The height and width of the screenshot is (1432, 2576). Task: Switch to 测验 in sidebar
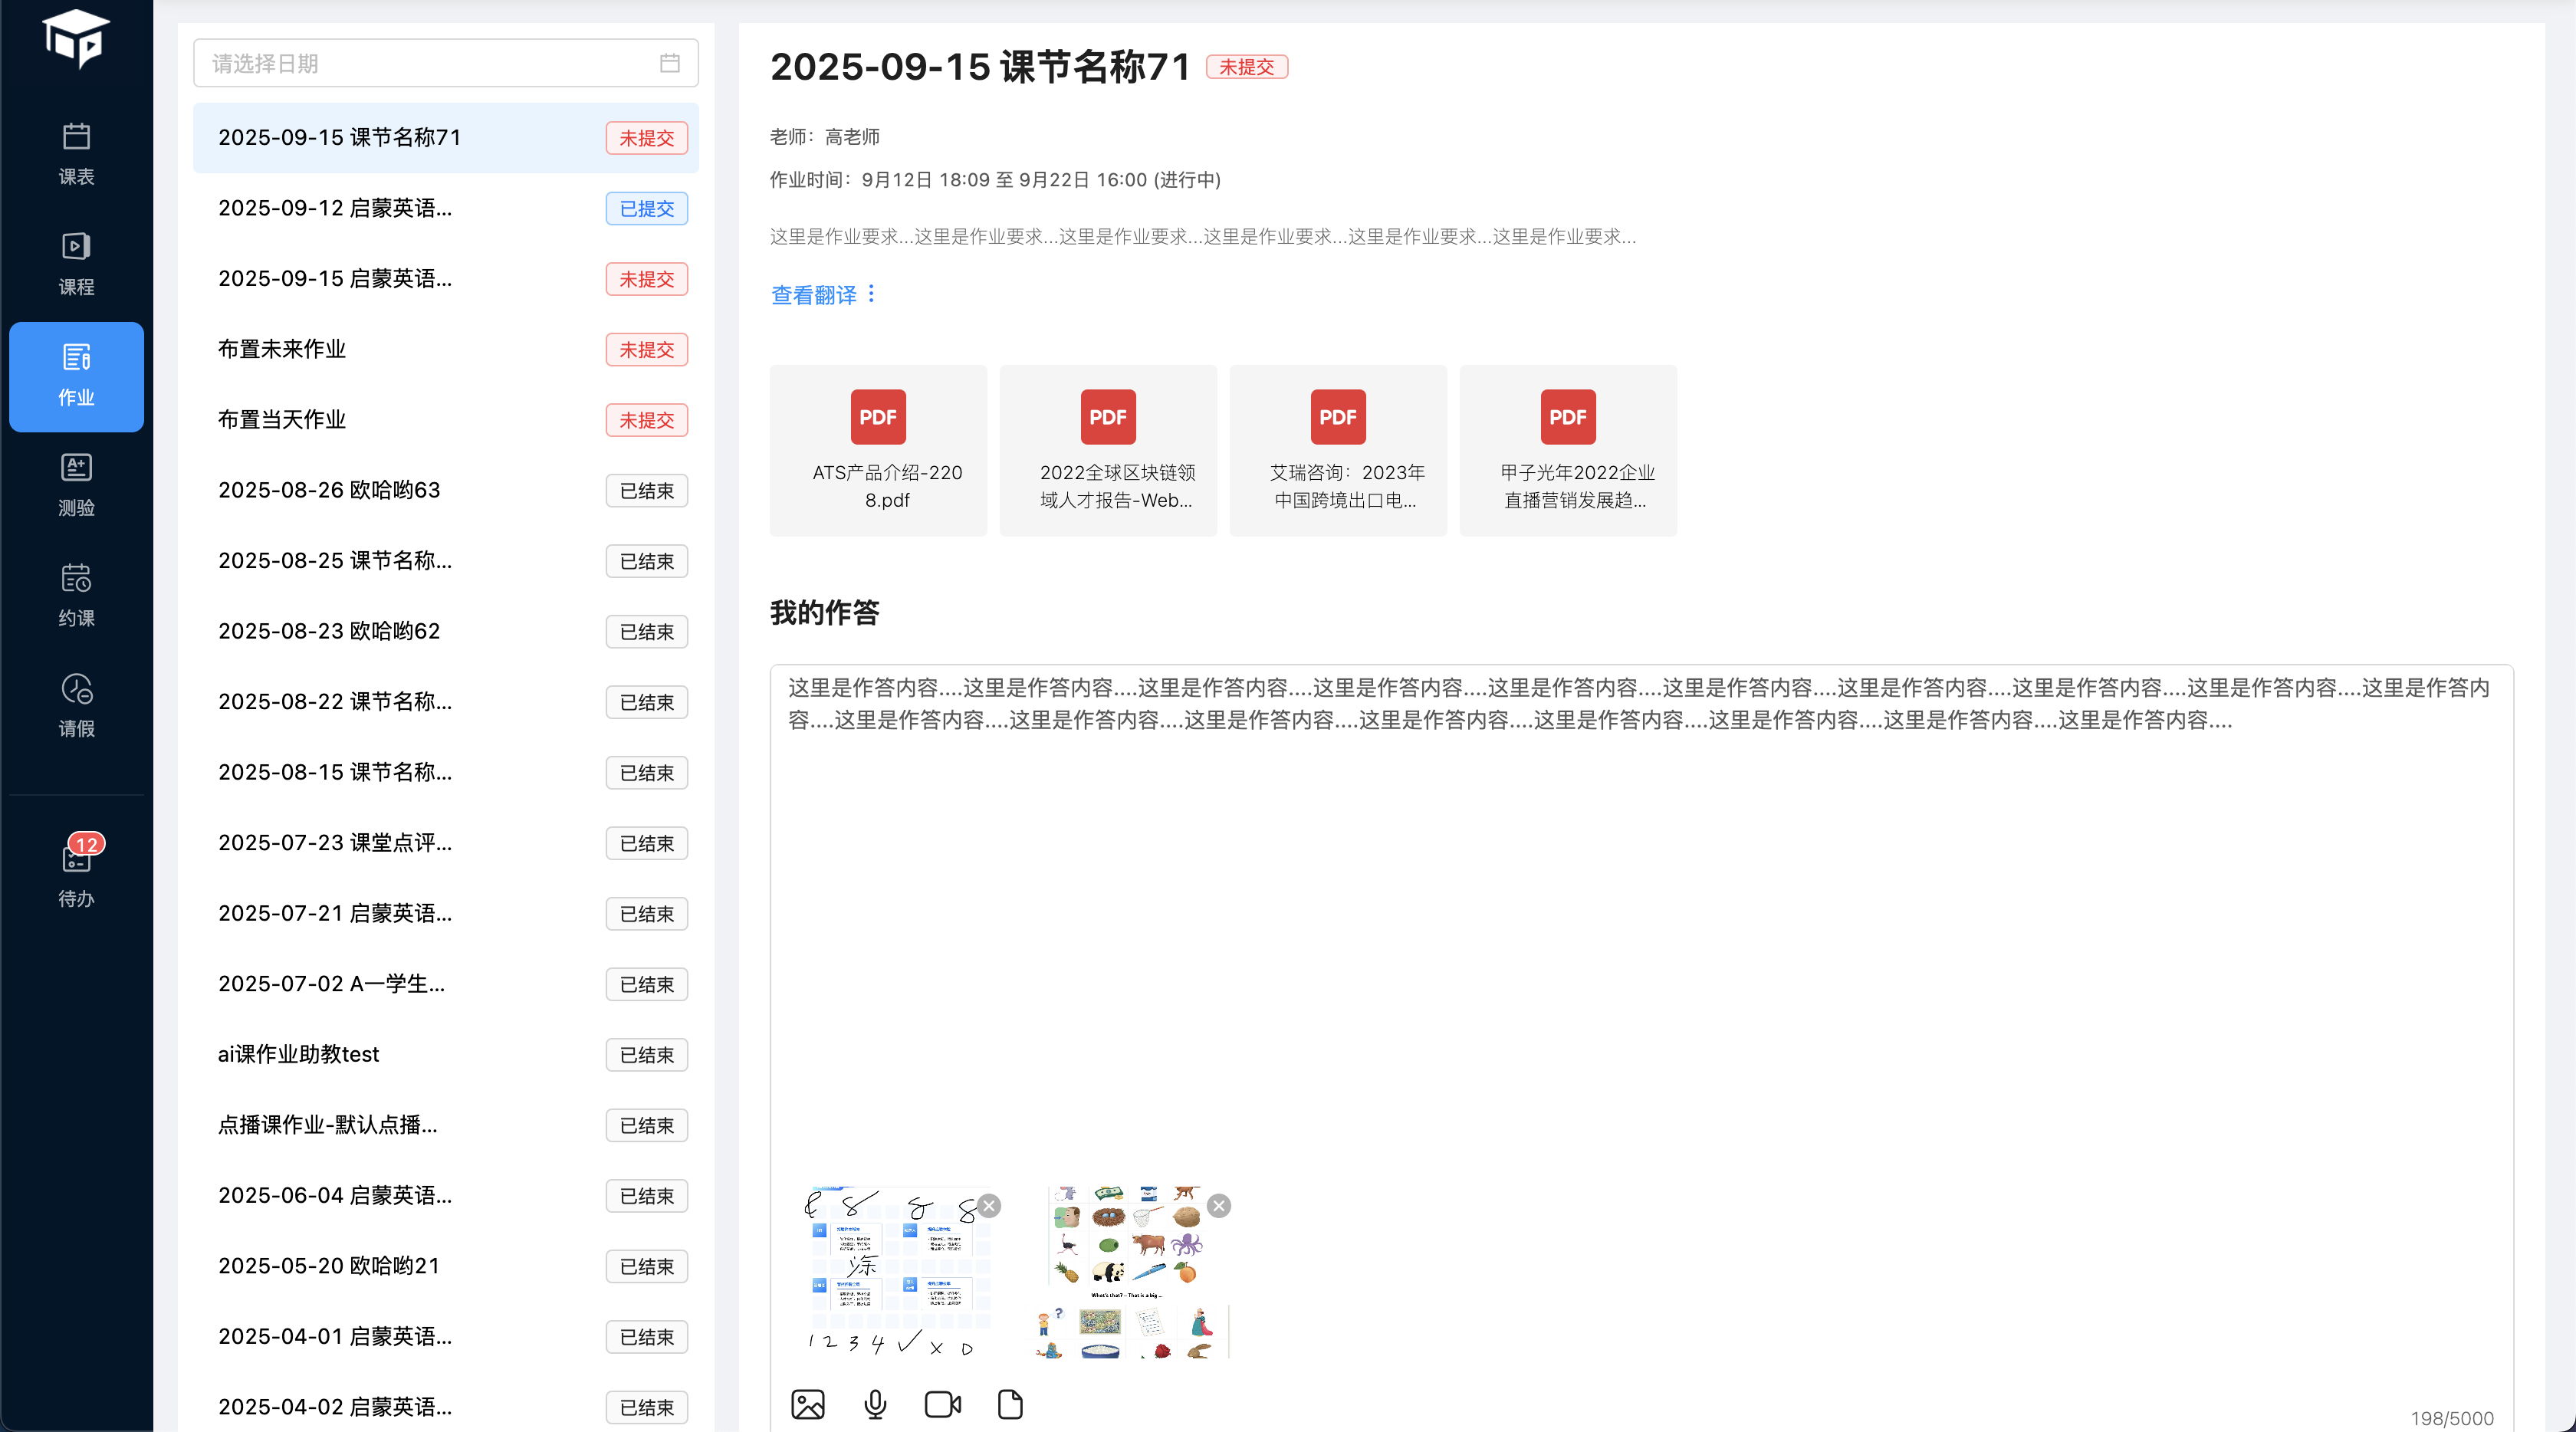(x=76, y=485)
